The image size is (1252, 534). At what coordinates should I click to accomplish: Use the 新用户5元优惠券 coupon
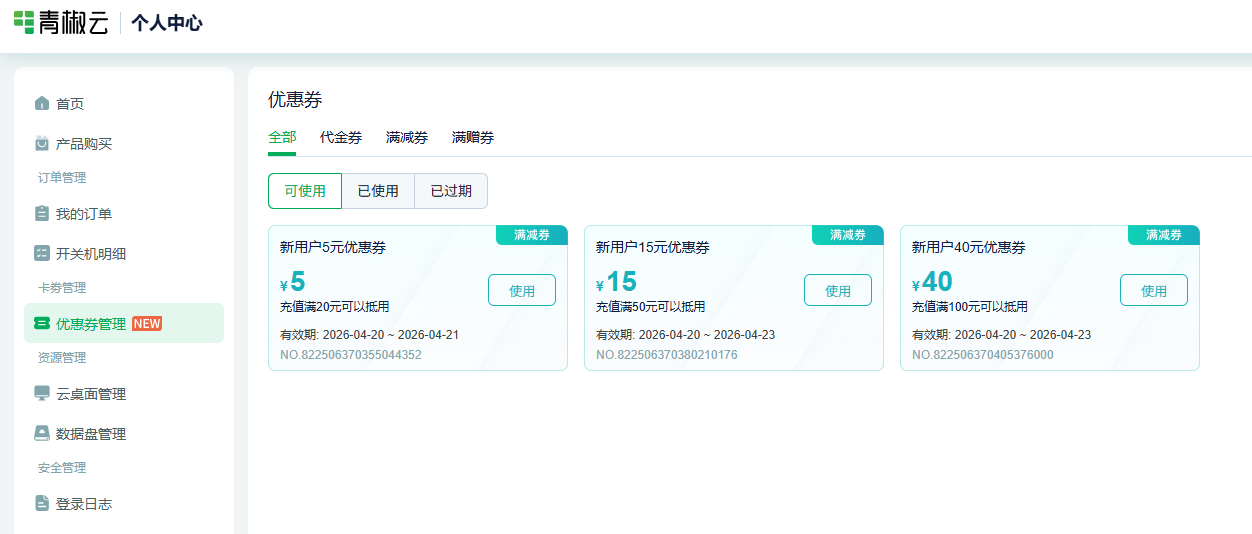[x=522, y=291]
